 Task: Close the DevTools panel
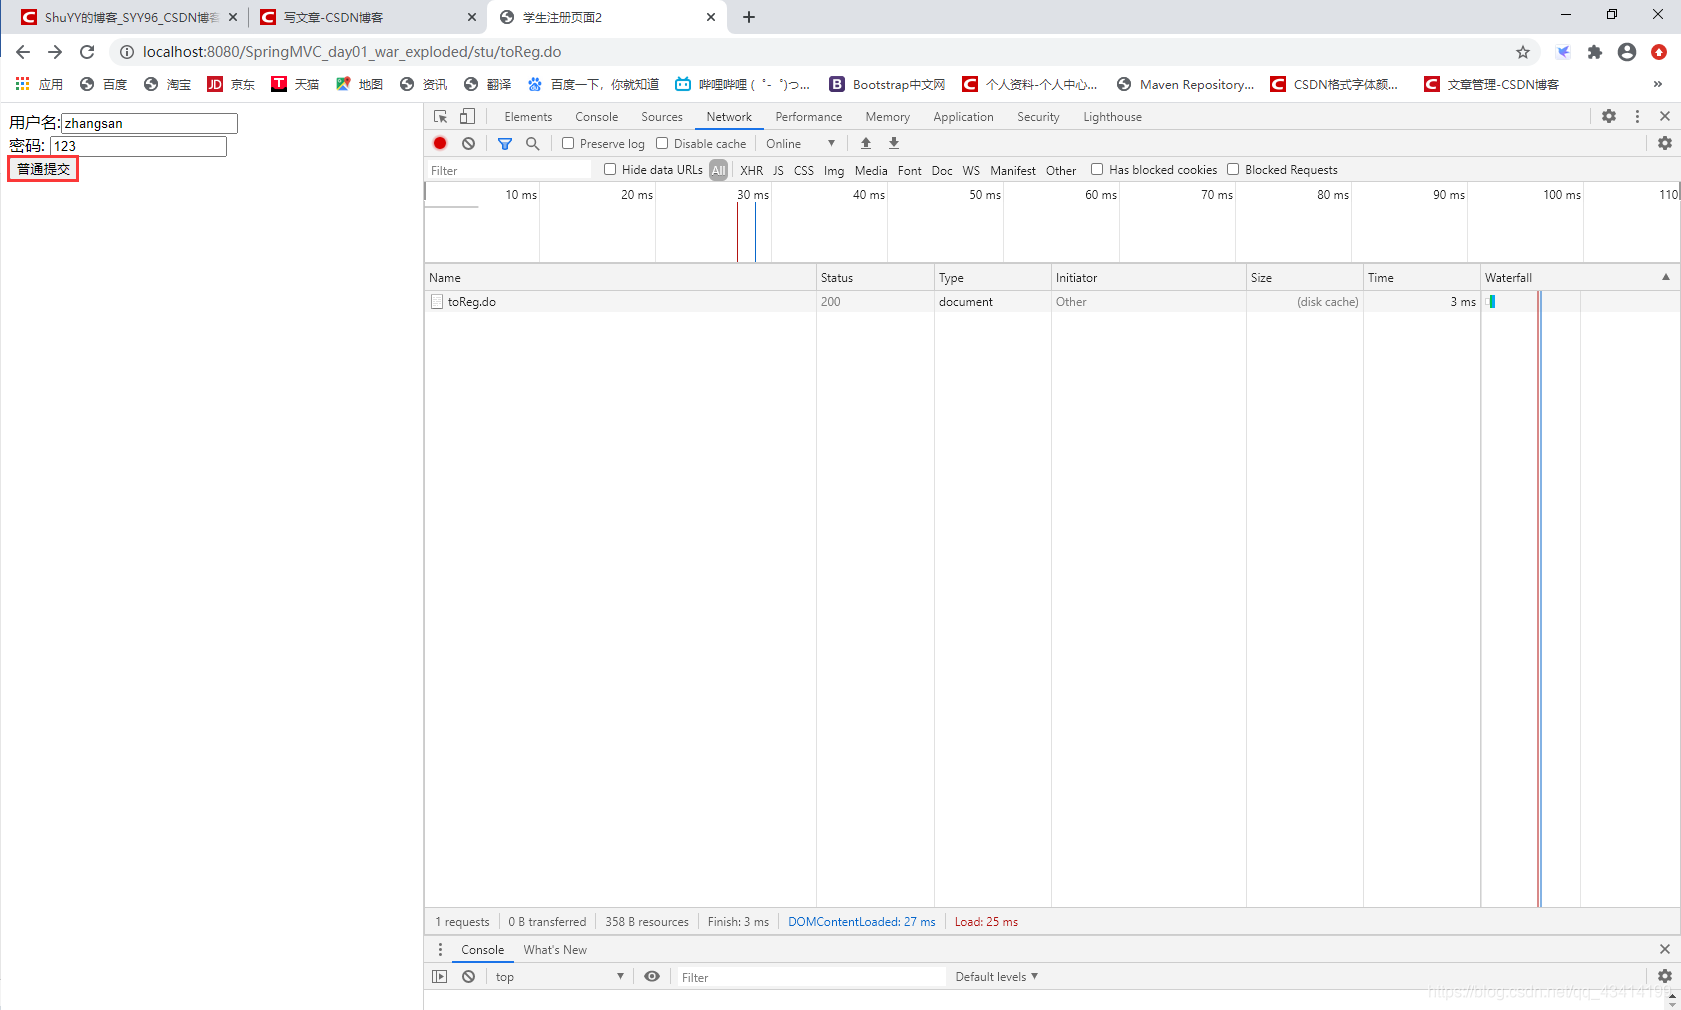click(1665, 116)
